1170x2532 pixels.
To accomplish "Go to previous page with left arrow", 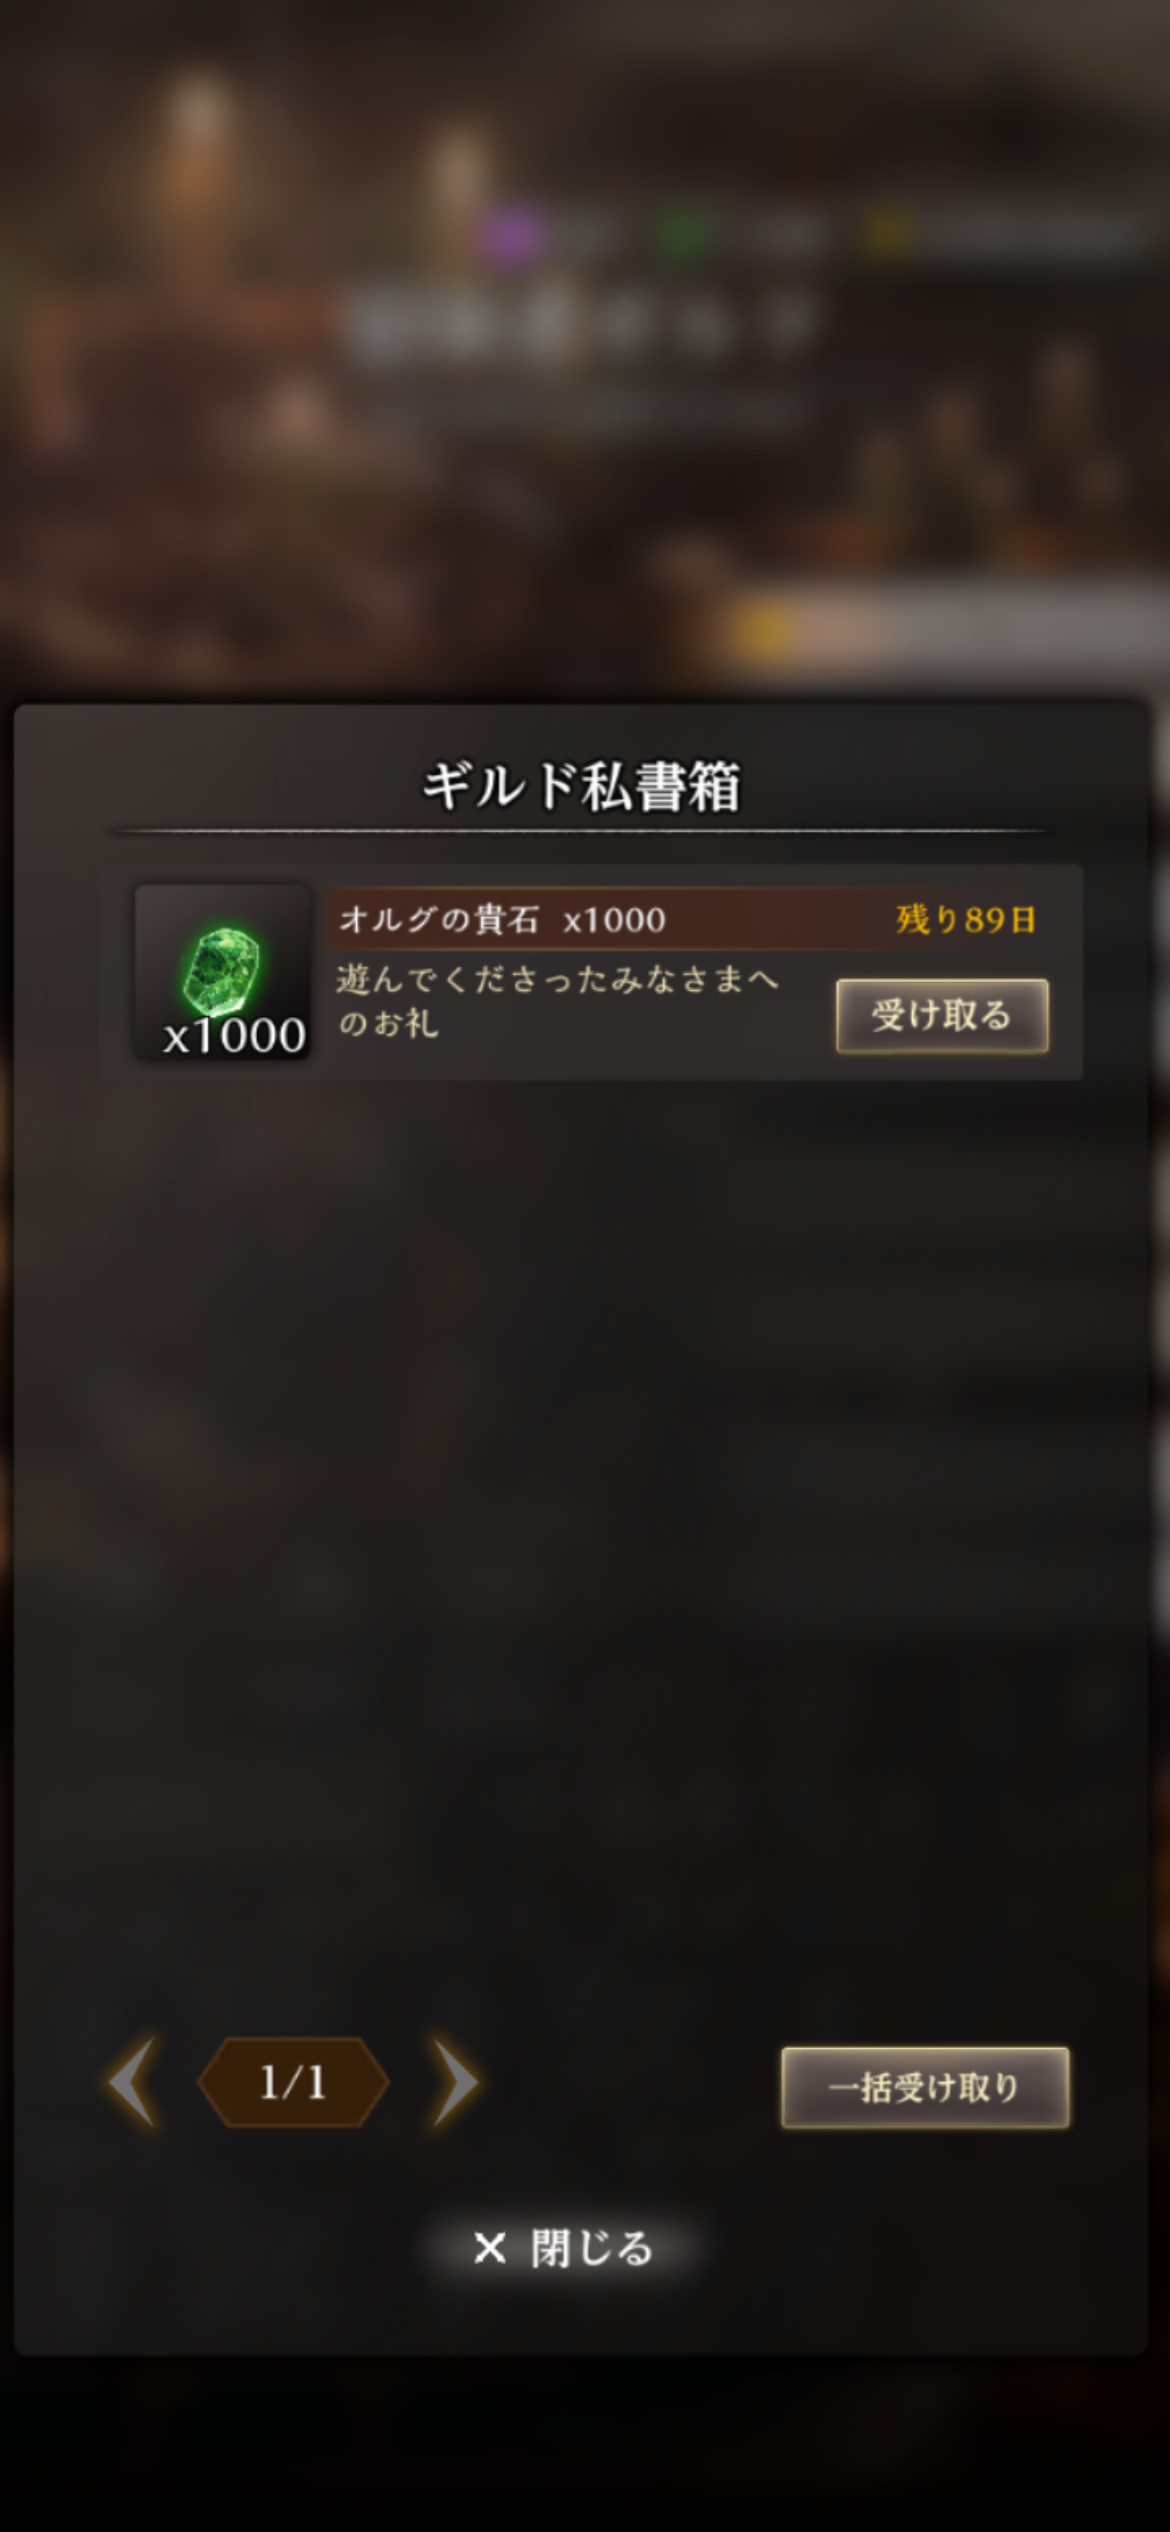I will coord(133,2082).
